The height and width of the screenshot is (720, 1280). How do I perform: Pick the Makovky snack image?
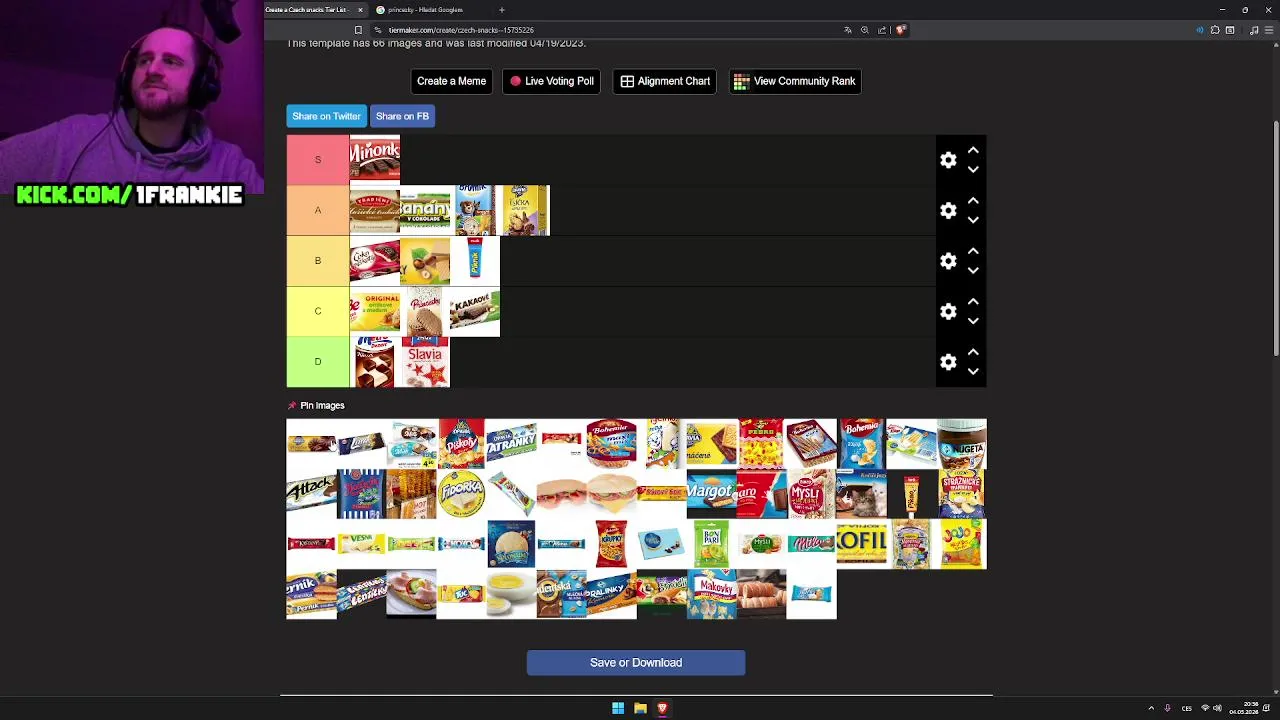711,594
